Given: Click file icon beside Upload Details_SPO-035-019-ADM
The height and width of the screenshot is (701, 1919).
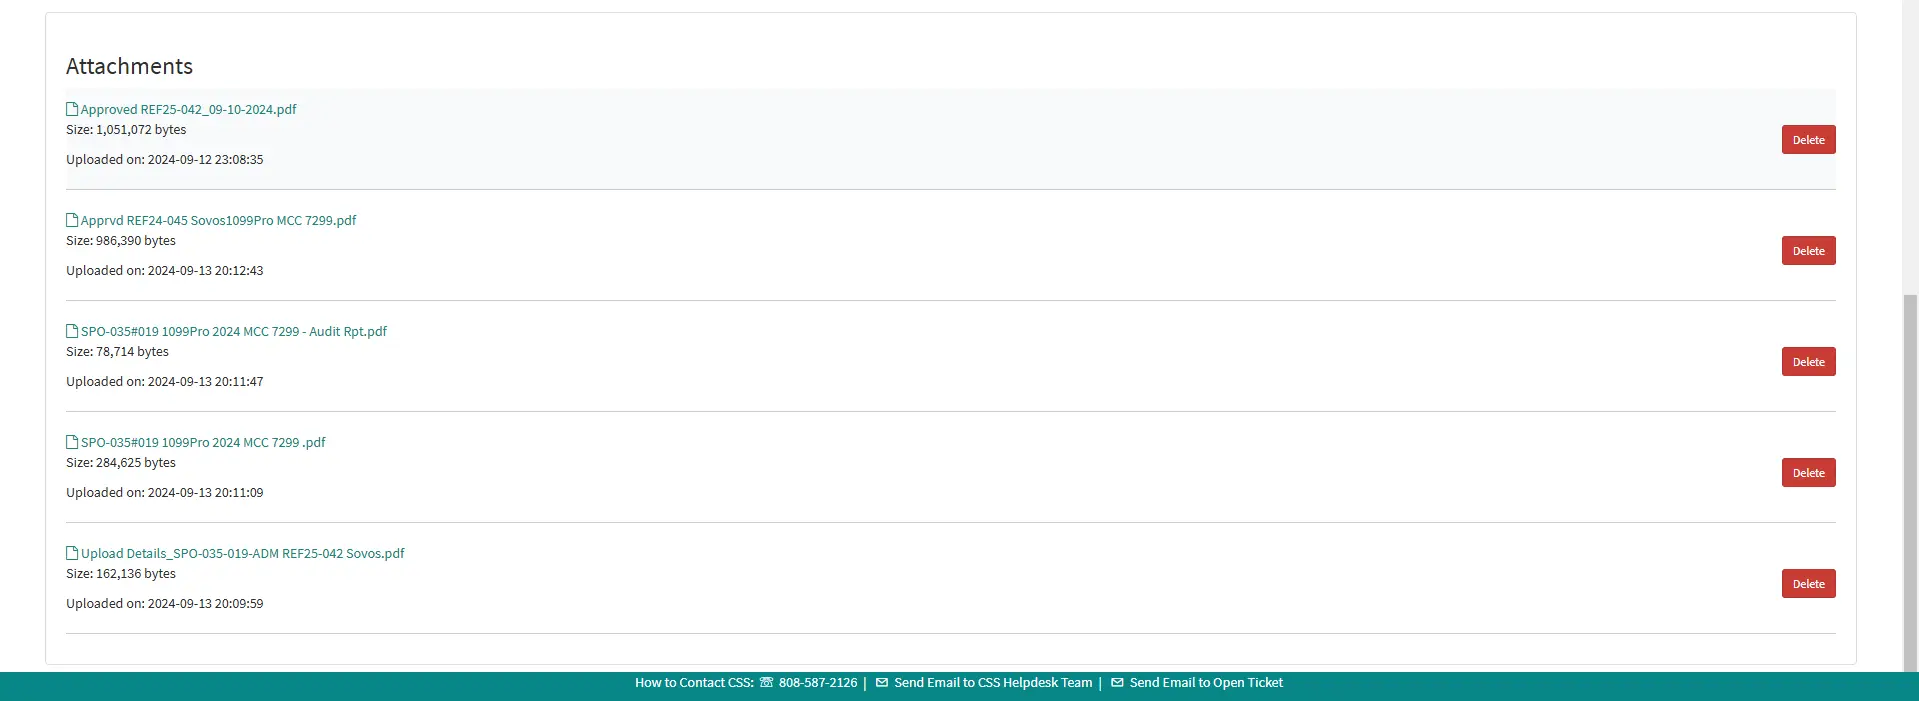Looking at the screenshot, I should (x=72, y=553).
